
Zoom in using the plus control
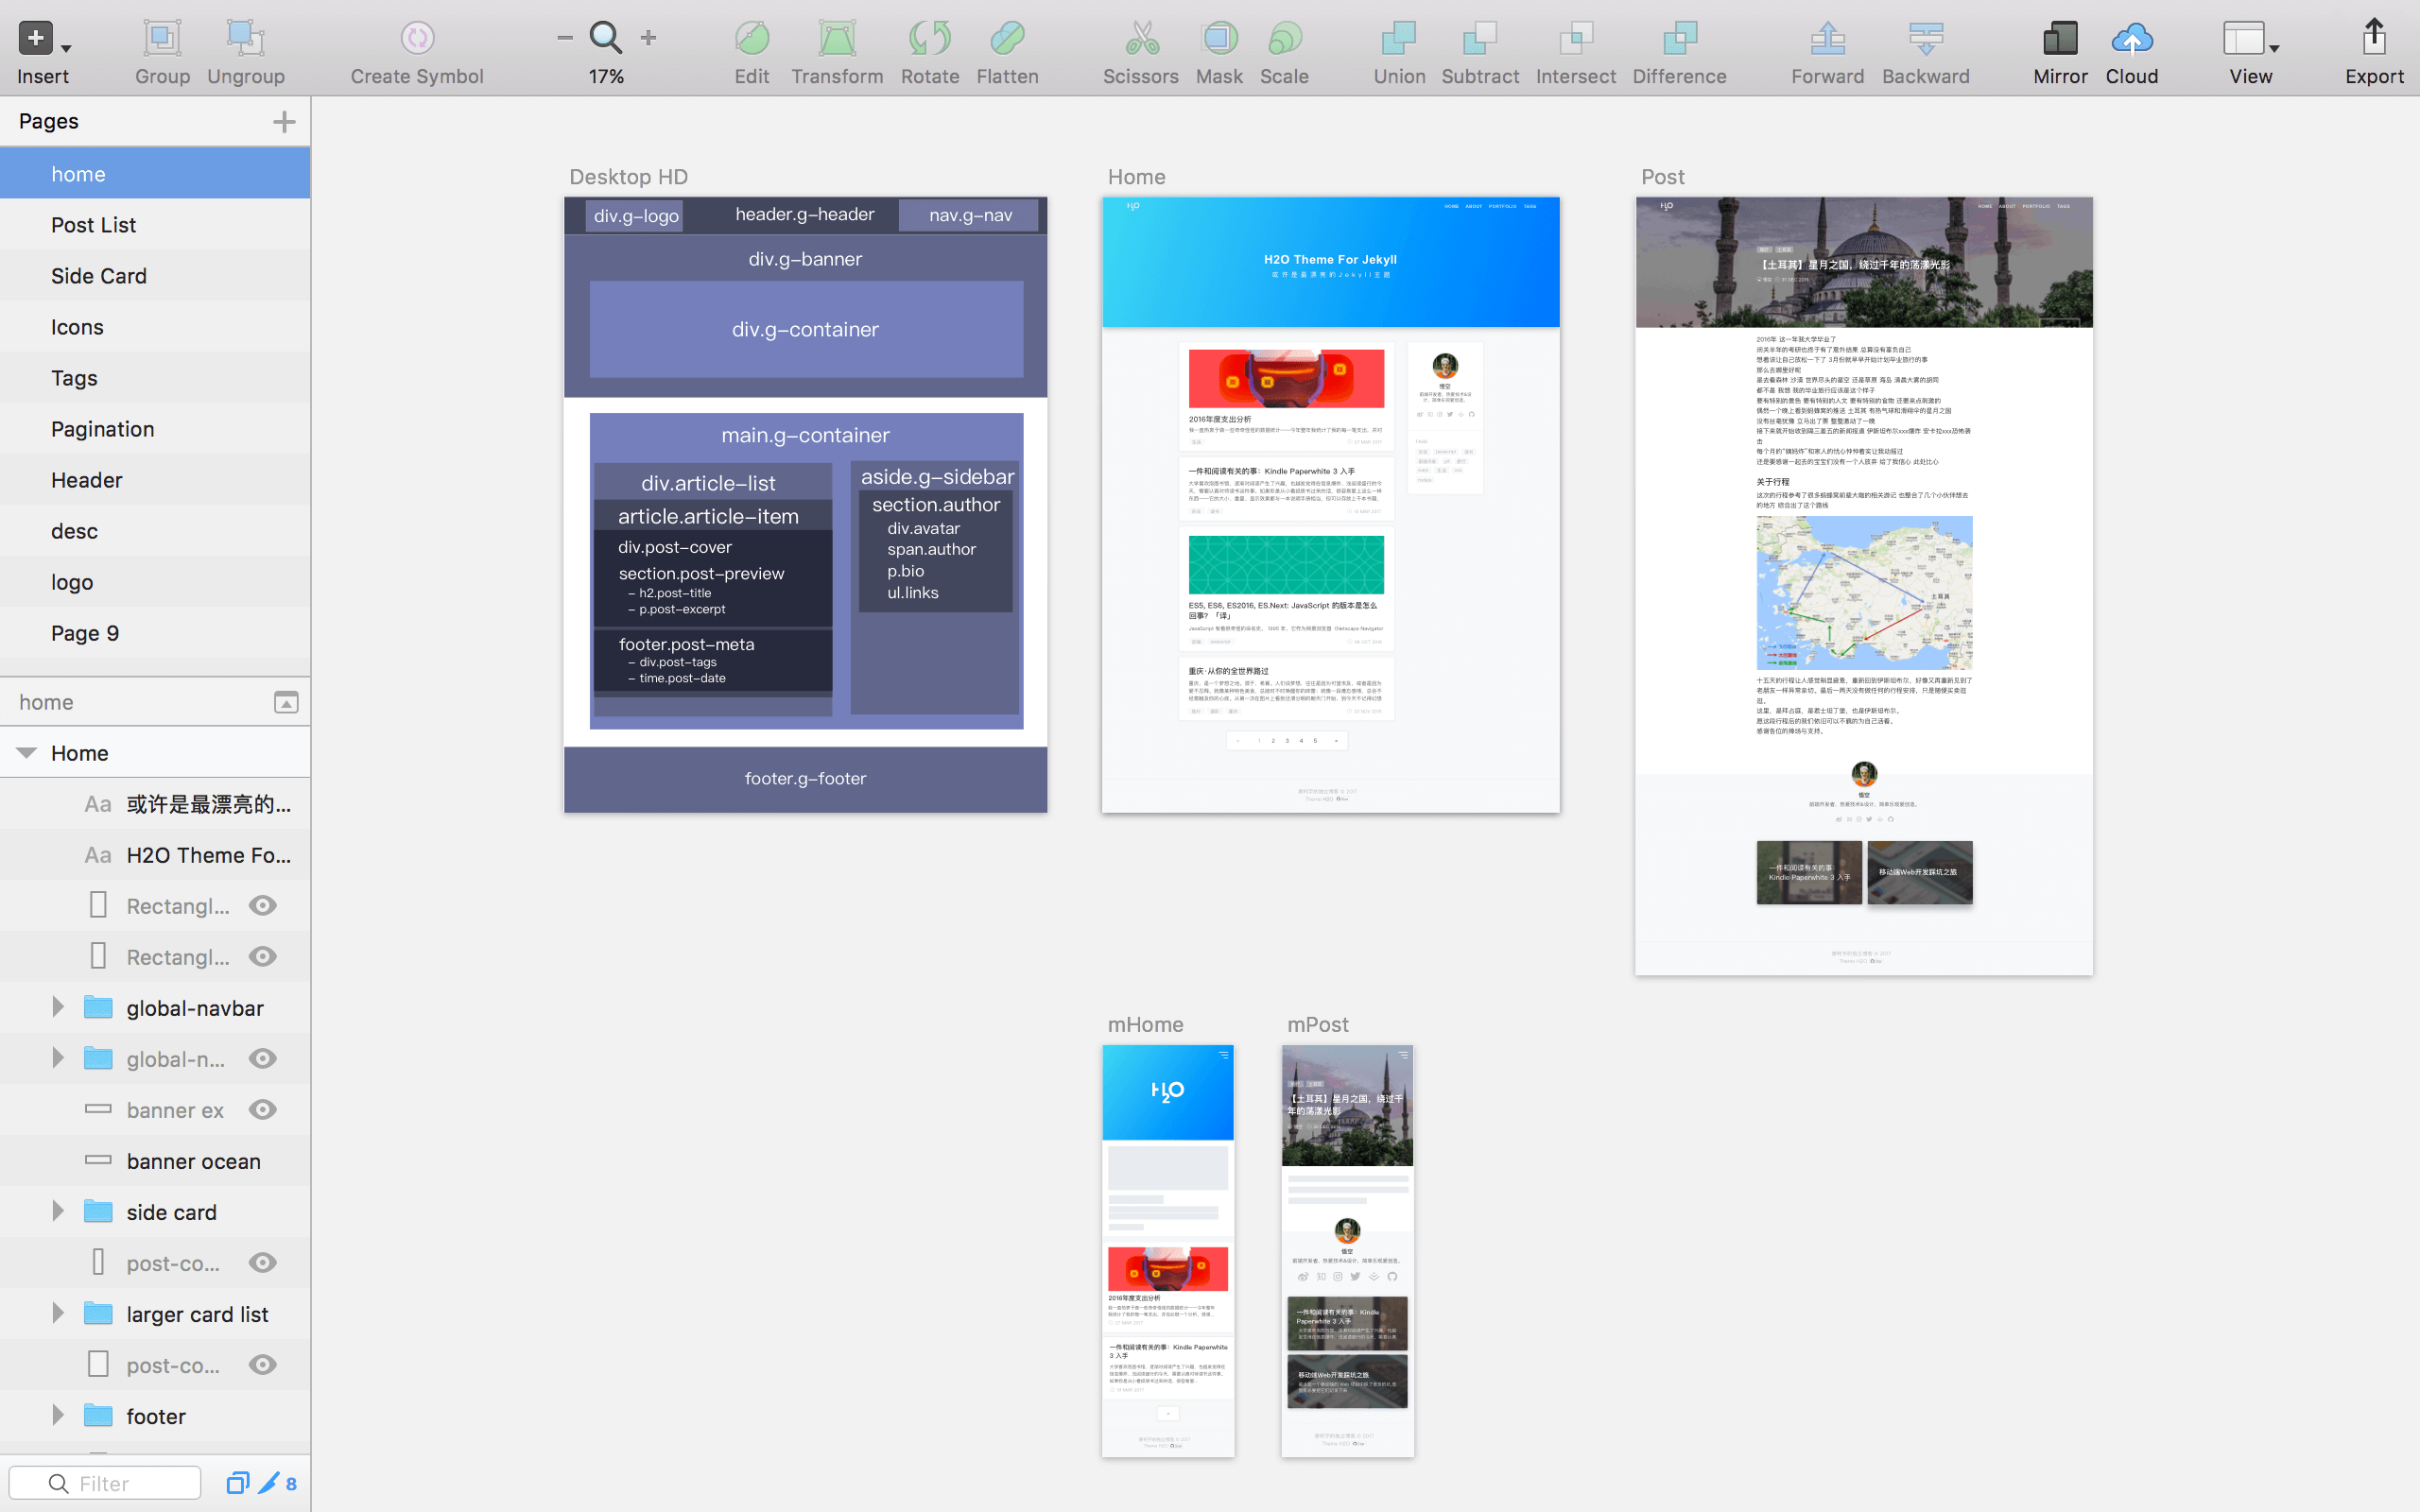click(x=648, y=37)
